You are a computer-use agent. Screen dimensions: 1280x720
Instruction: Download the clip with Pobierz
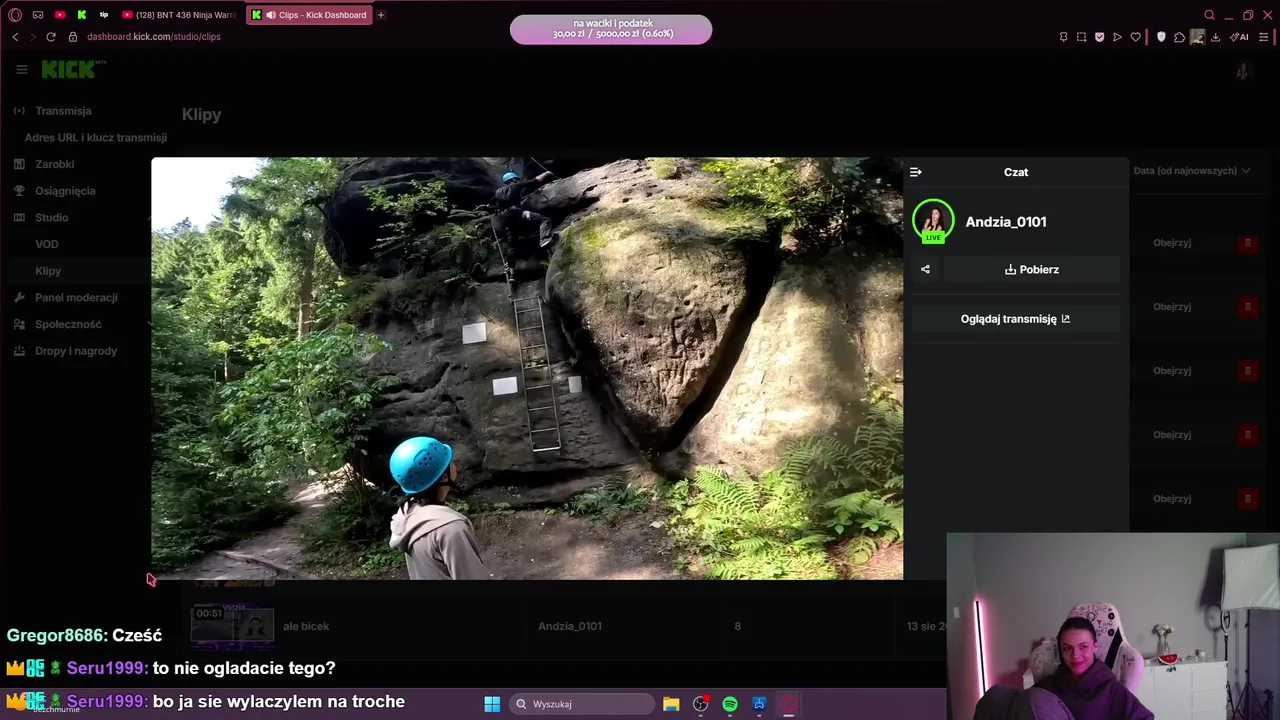[1032, 269]
